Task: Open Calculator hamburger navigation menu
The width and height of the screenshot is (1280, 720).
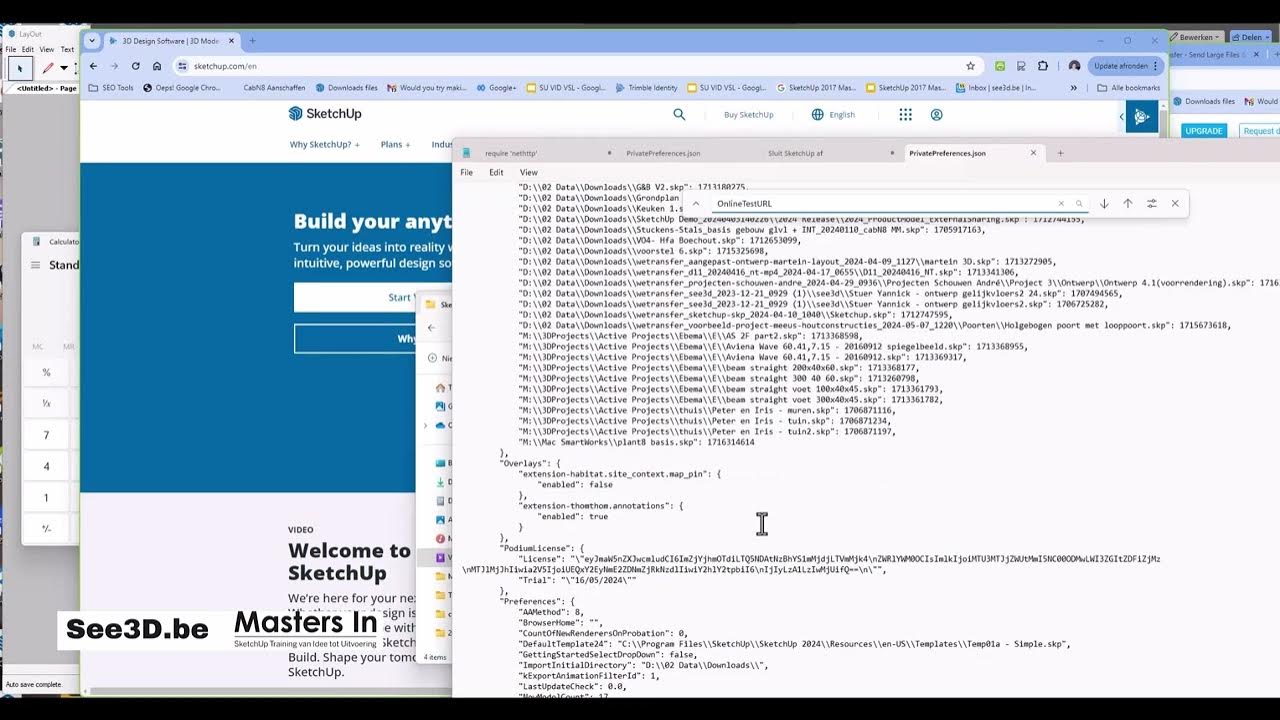Action: [35, 265]
